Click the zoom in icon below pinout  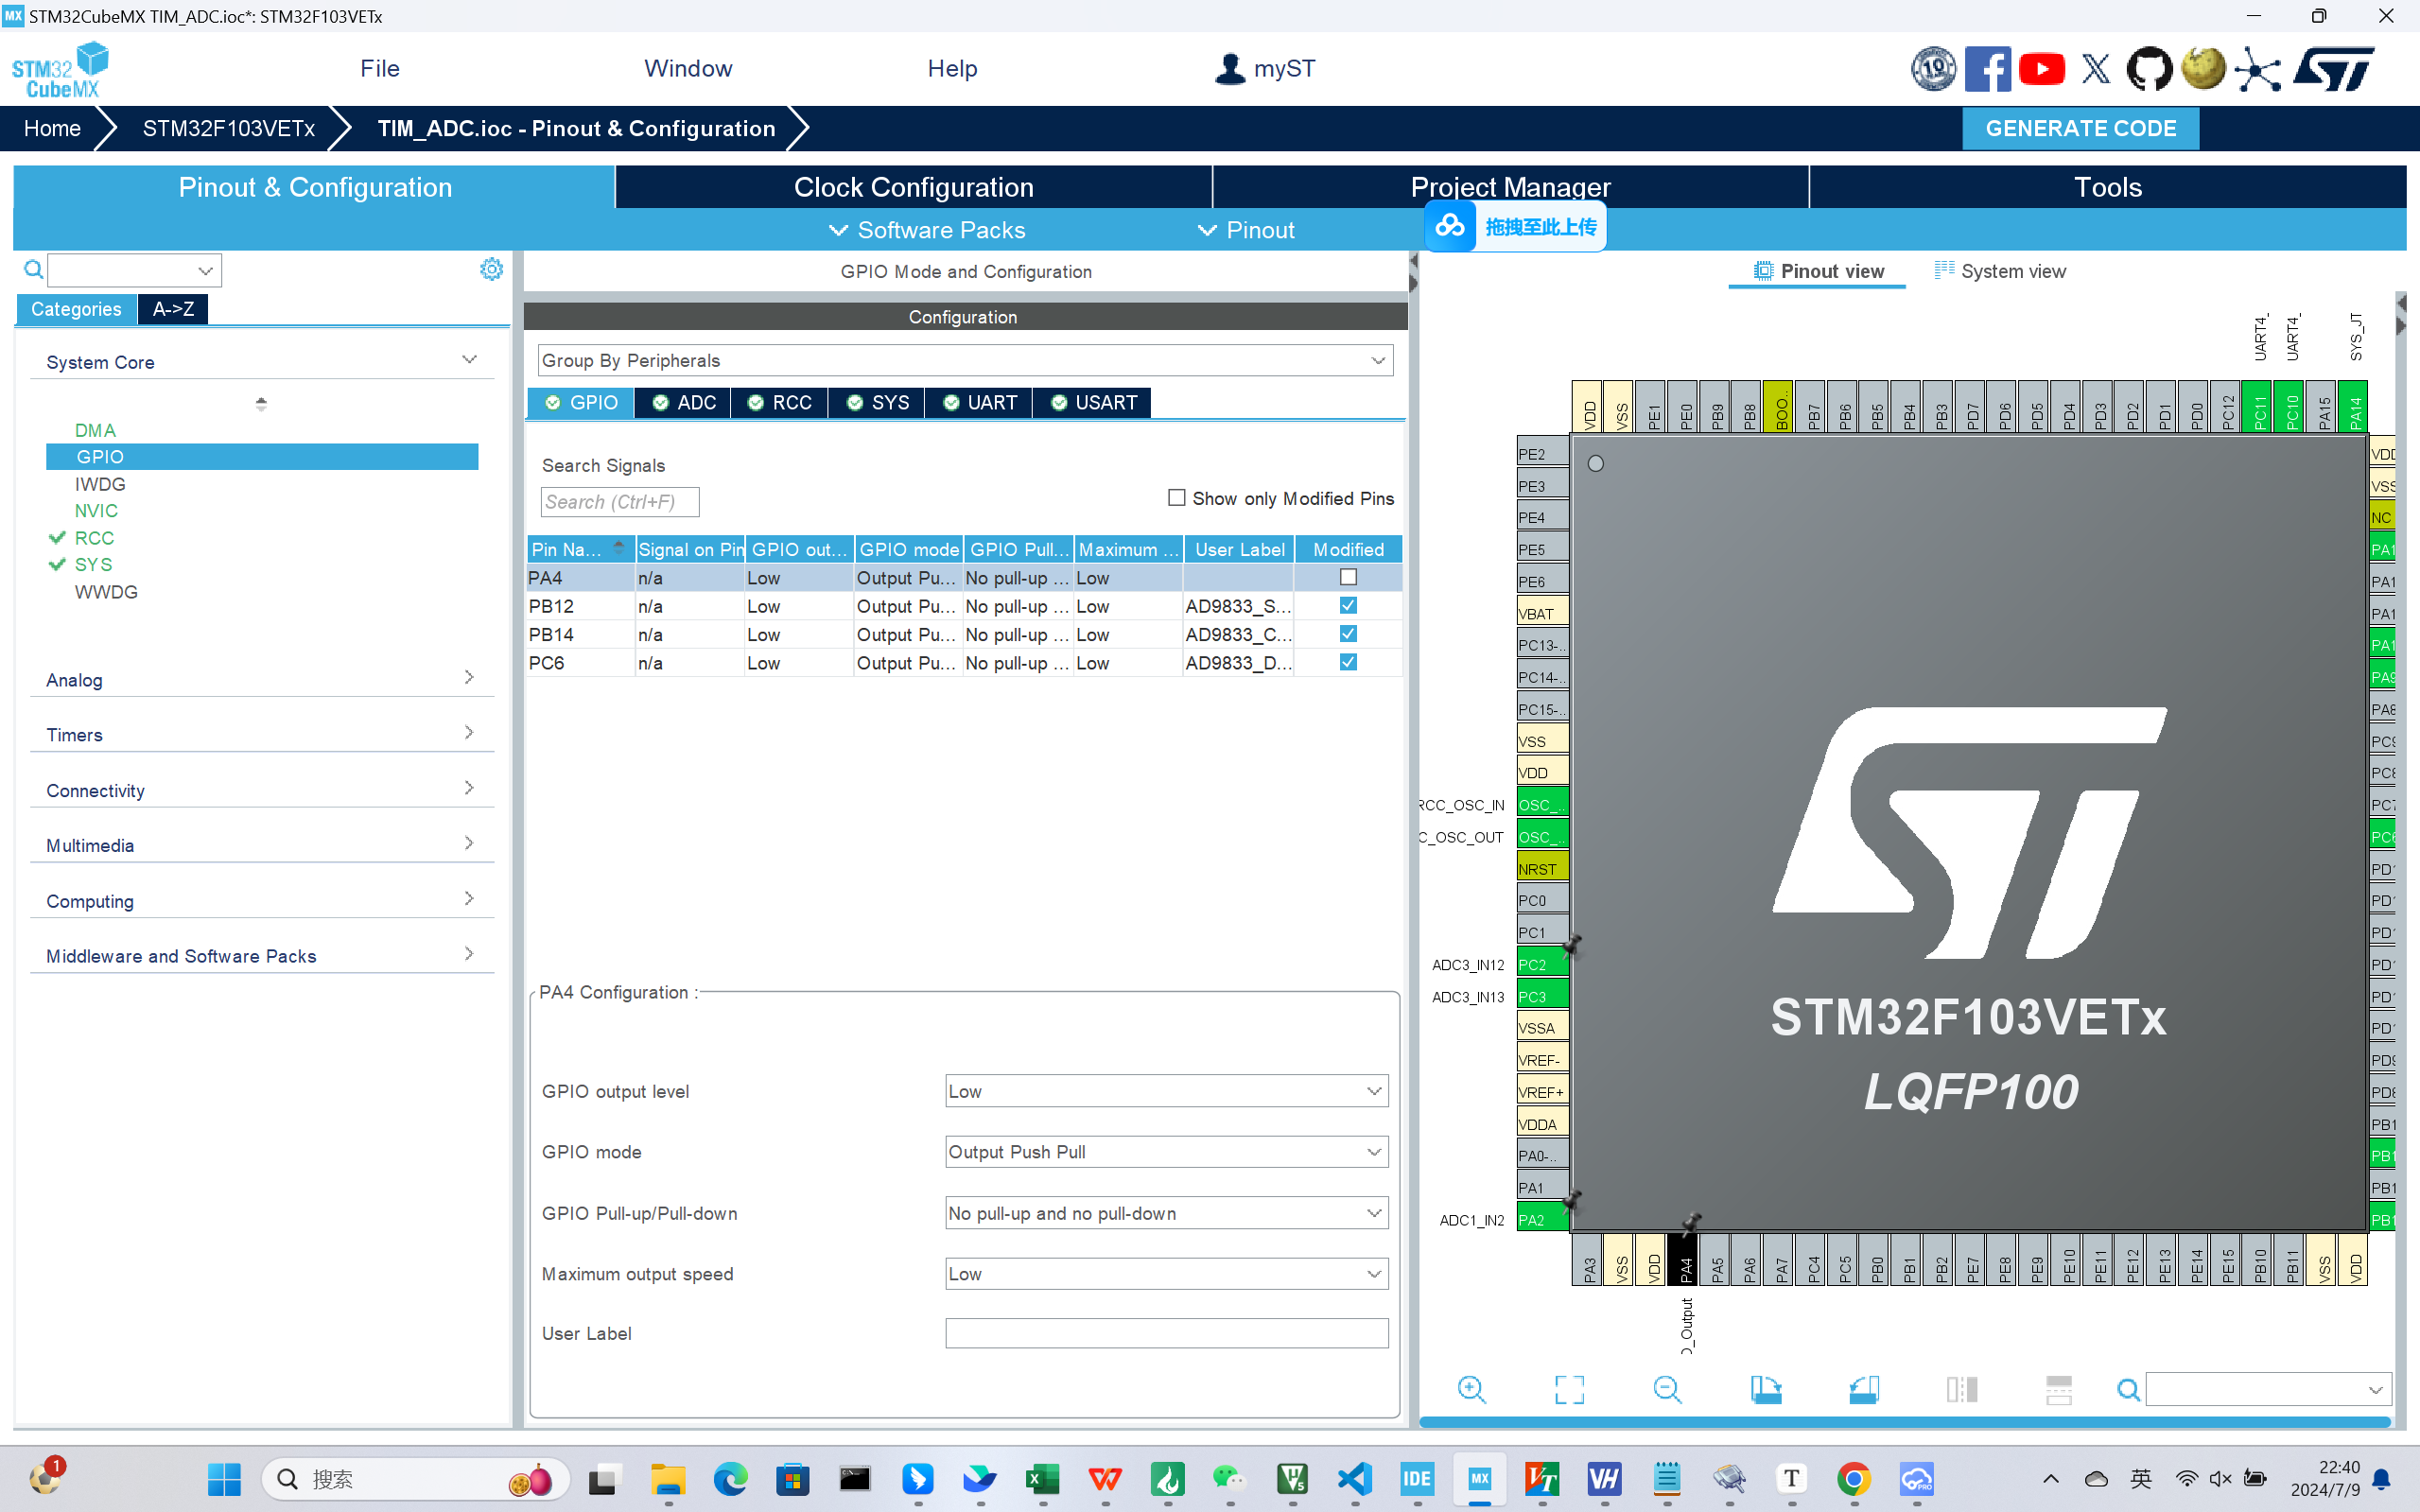[1471, 1389]
